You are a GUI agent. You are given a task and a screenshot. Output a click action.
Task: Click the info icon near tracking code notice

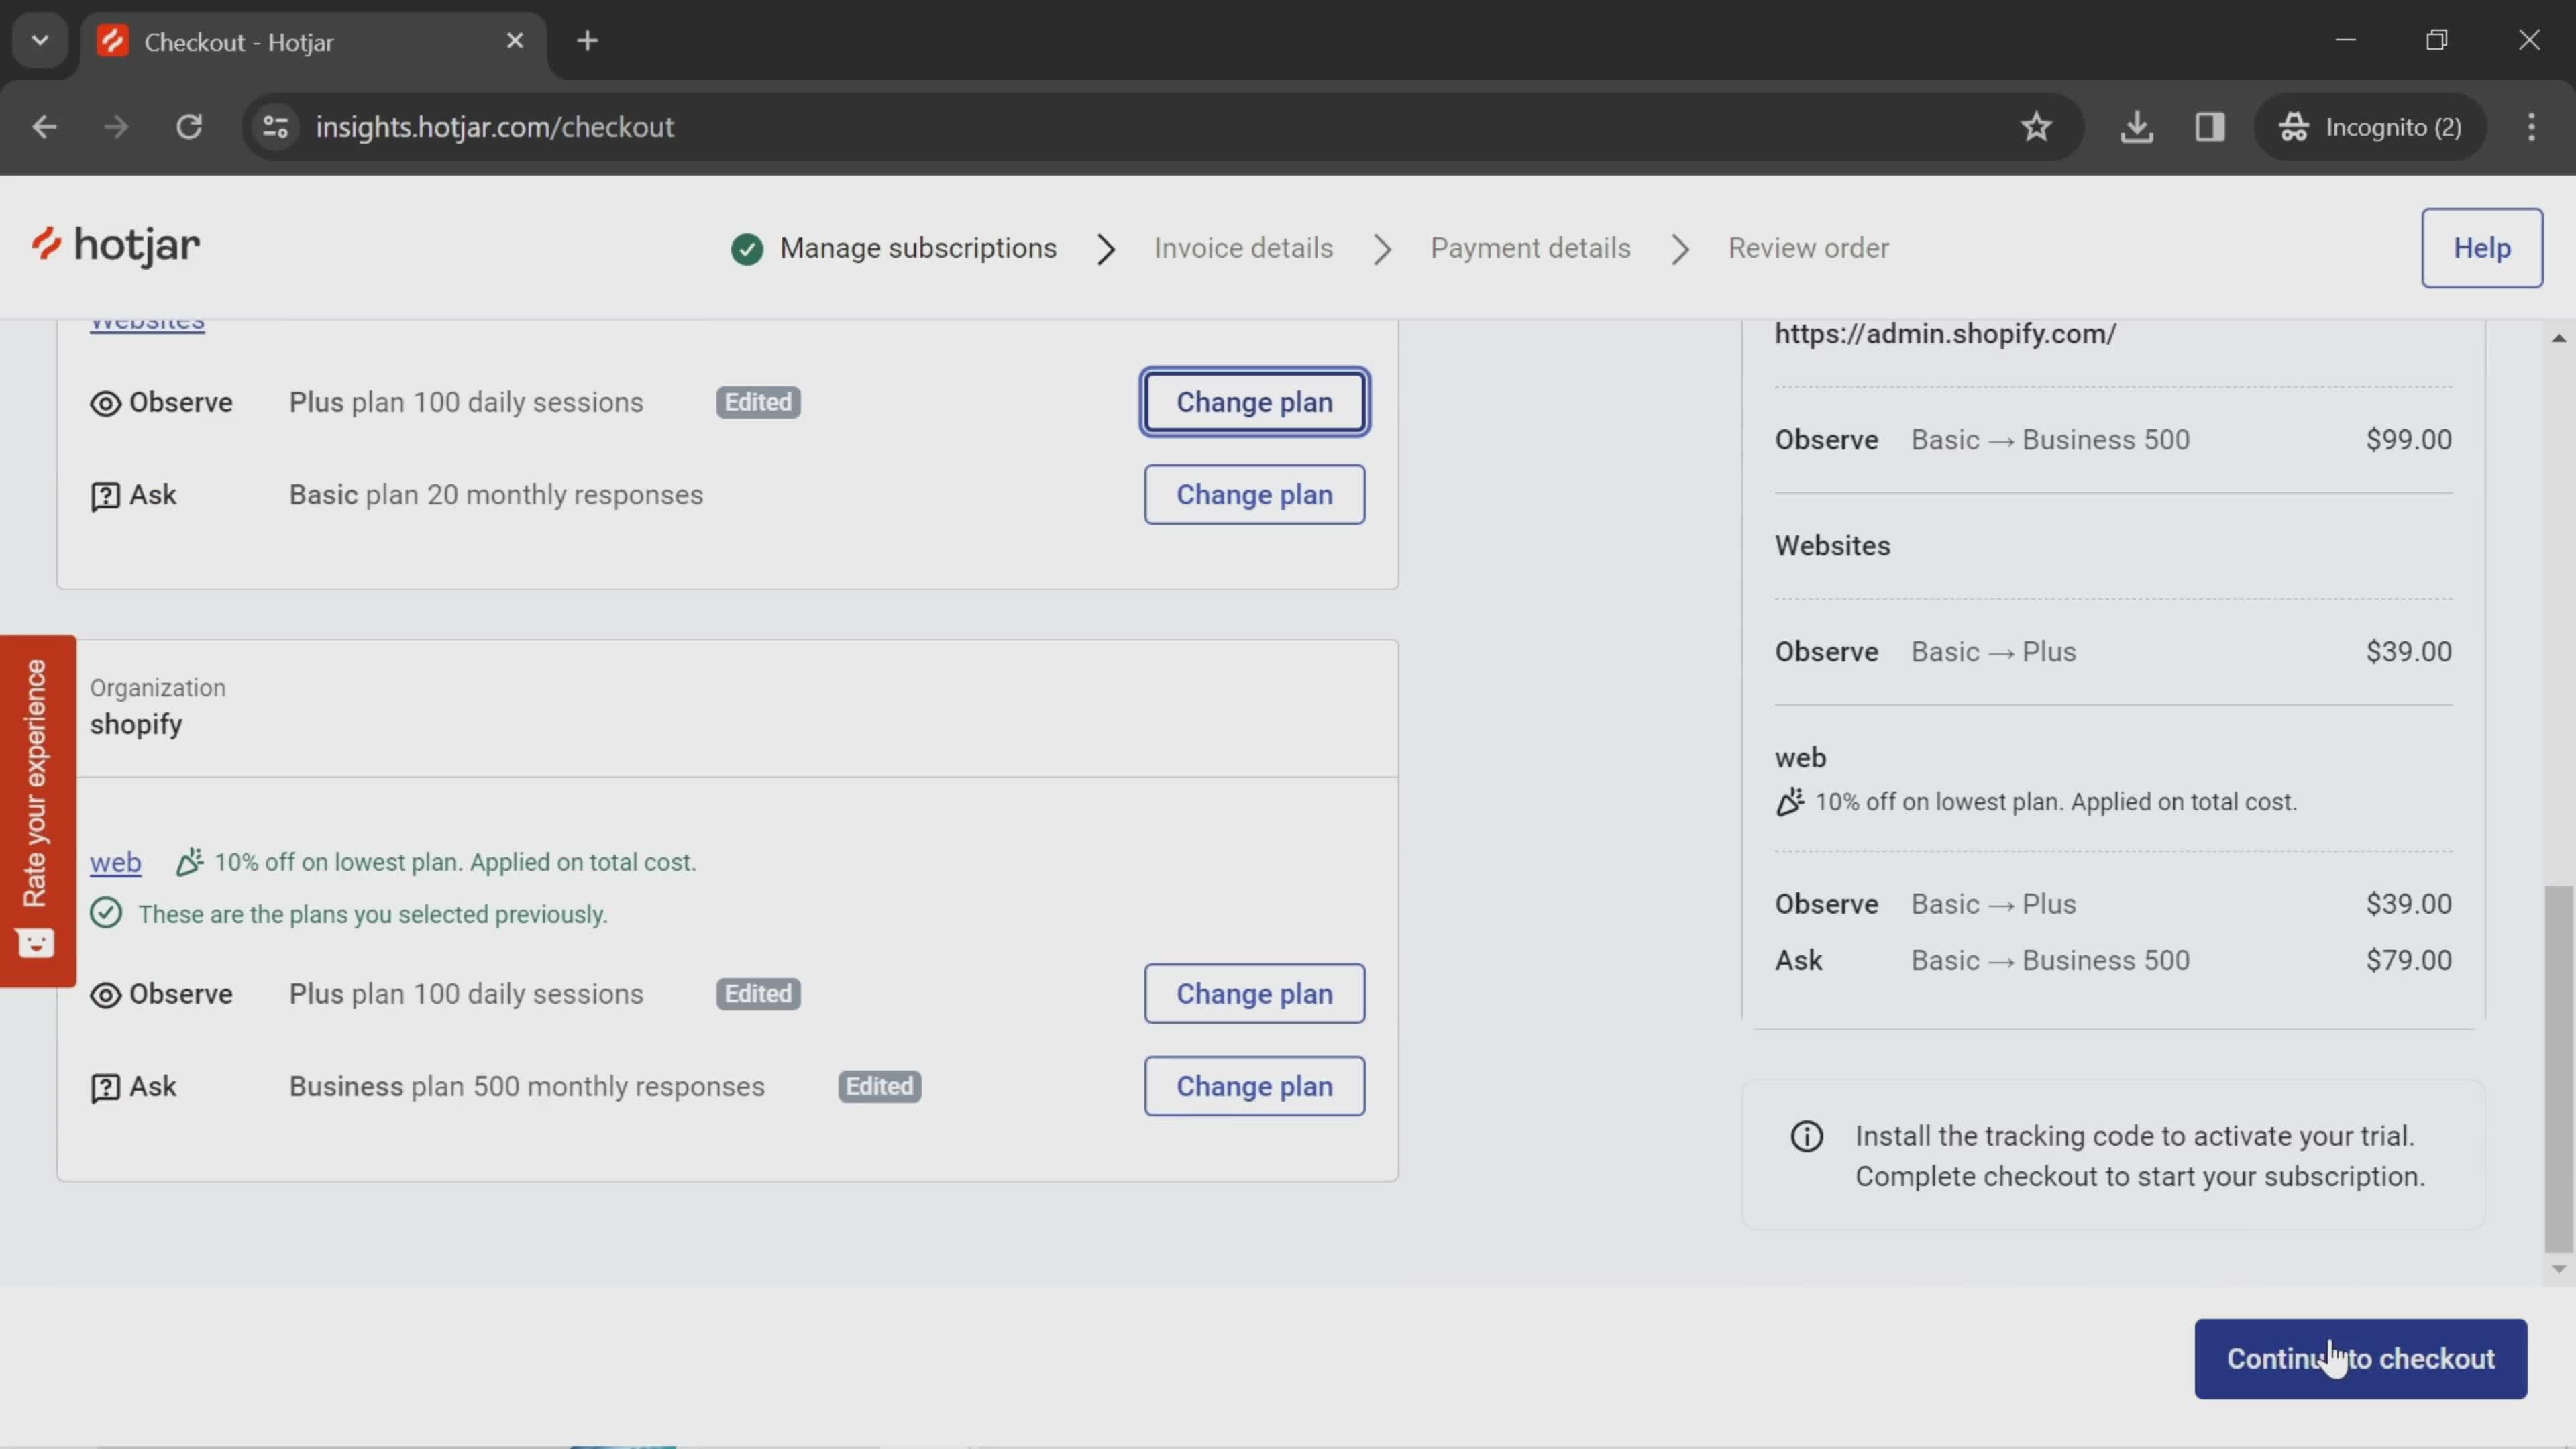(x=1806, y=1137)
